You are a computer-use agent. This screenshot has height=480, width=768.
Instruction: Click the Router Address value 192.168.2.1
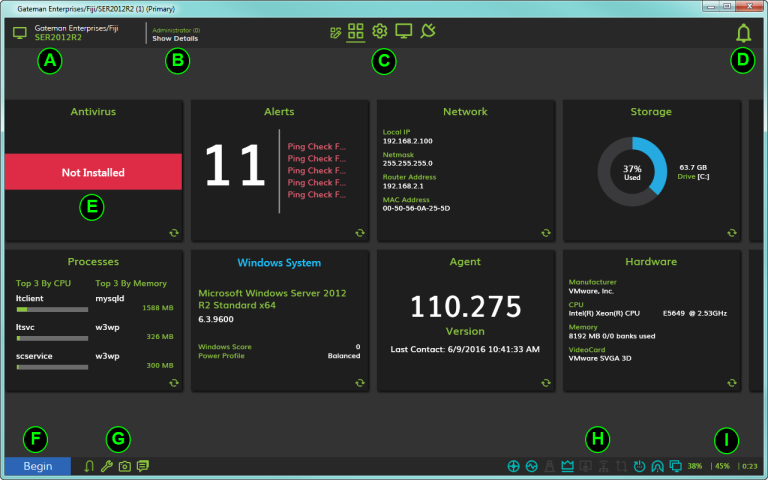[403, 186]
